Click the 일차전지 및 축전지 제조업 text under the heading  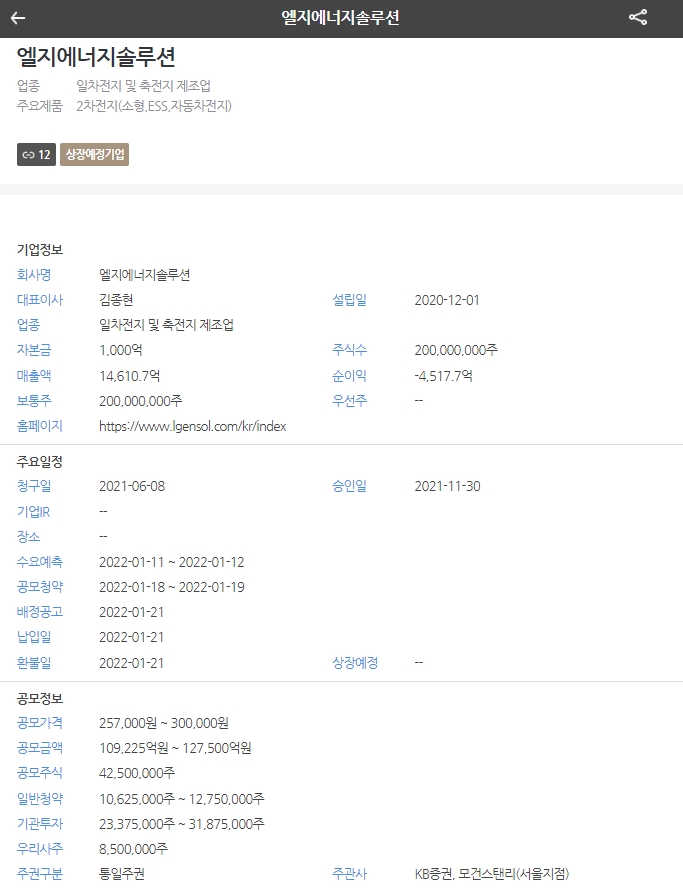click(143, 86)
